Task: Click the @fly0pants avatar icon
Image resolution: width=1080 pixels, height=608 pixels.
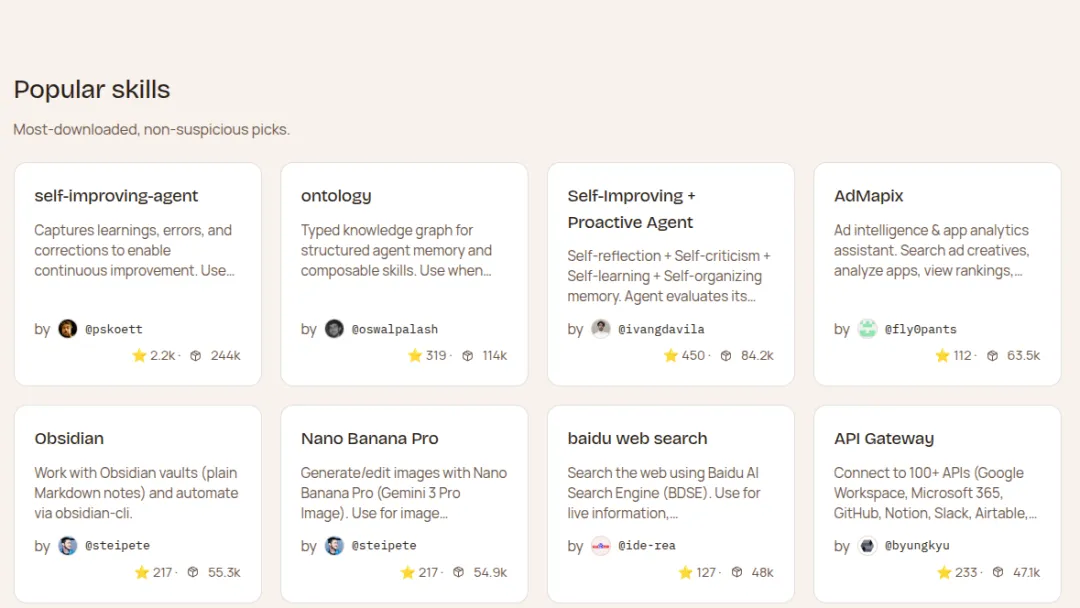Action: (867, 329)
